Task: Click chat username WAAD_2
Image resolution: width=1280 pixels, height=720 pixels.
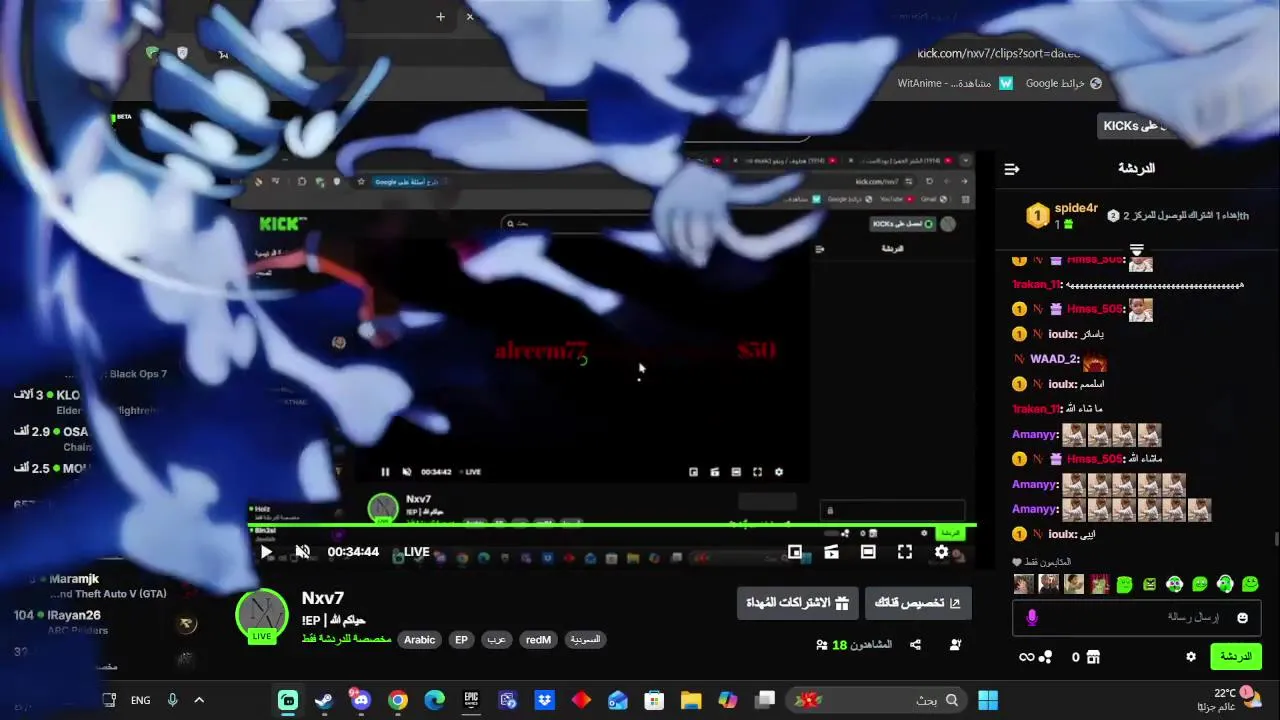Action: pos(1054,359)
